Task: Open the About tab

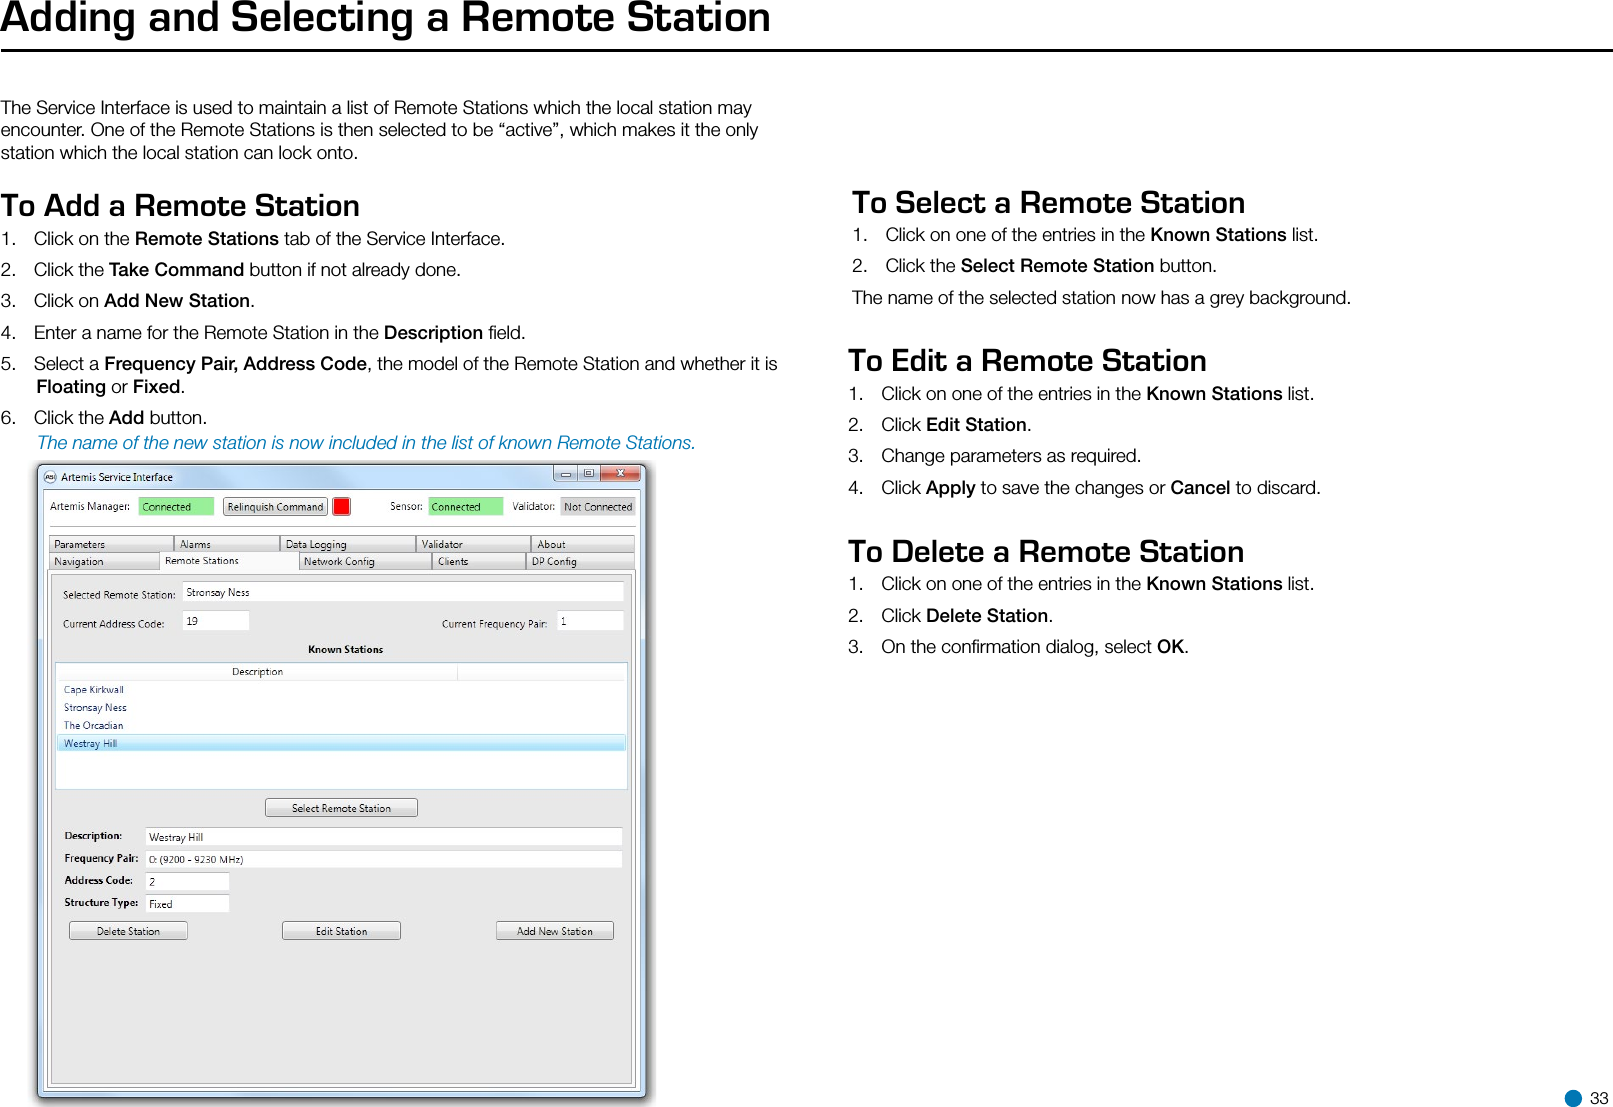Action: click(x=583, y=544)
